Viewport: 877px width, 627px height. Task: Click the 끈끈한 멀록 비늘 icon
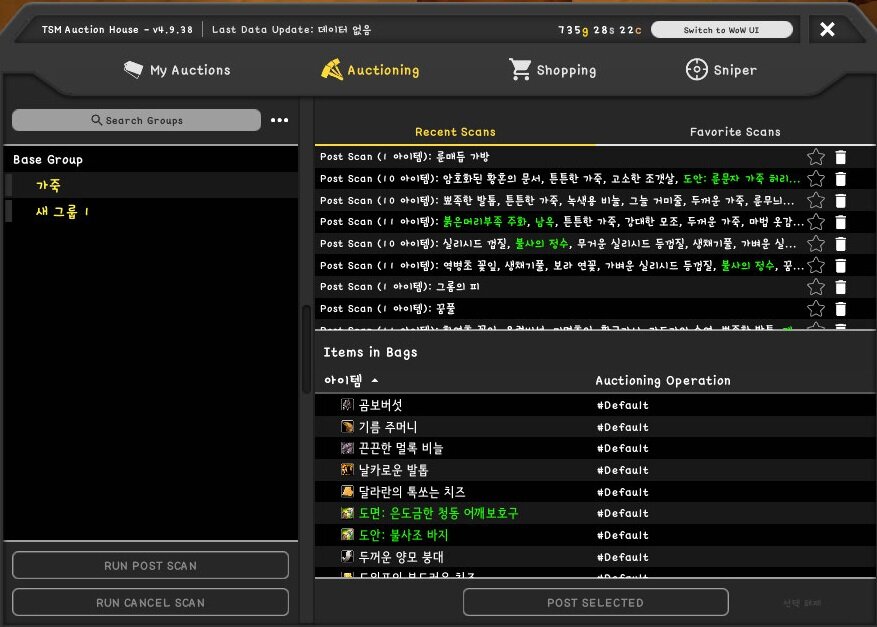coord(347,448)
